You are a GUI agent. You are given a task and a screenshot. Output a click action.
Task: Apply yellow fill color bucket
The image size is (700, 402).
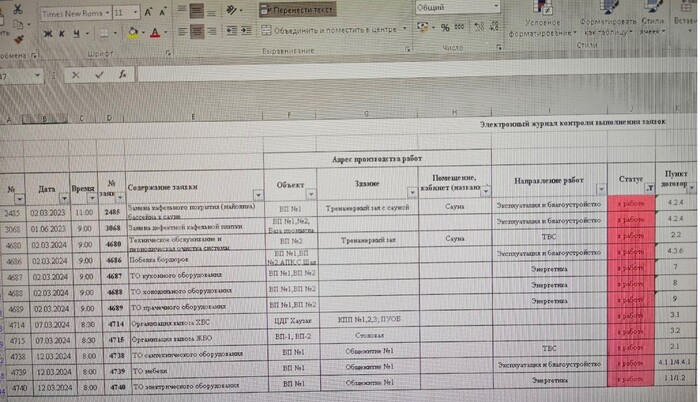click(x=133, y=33)
